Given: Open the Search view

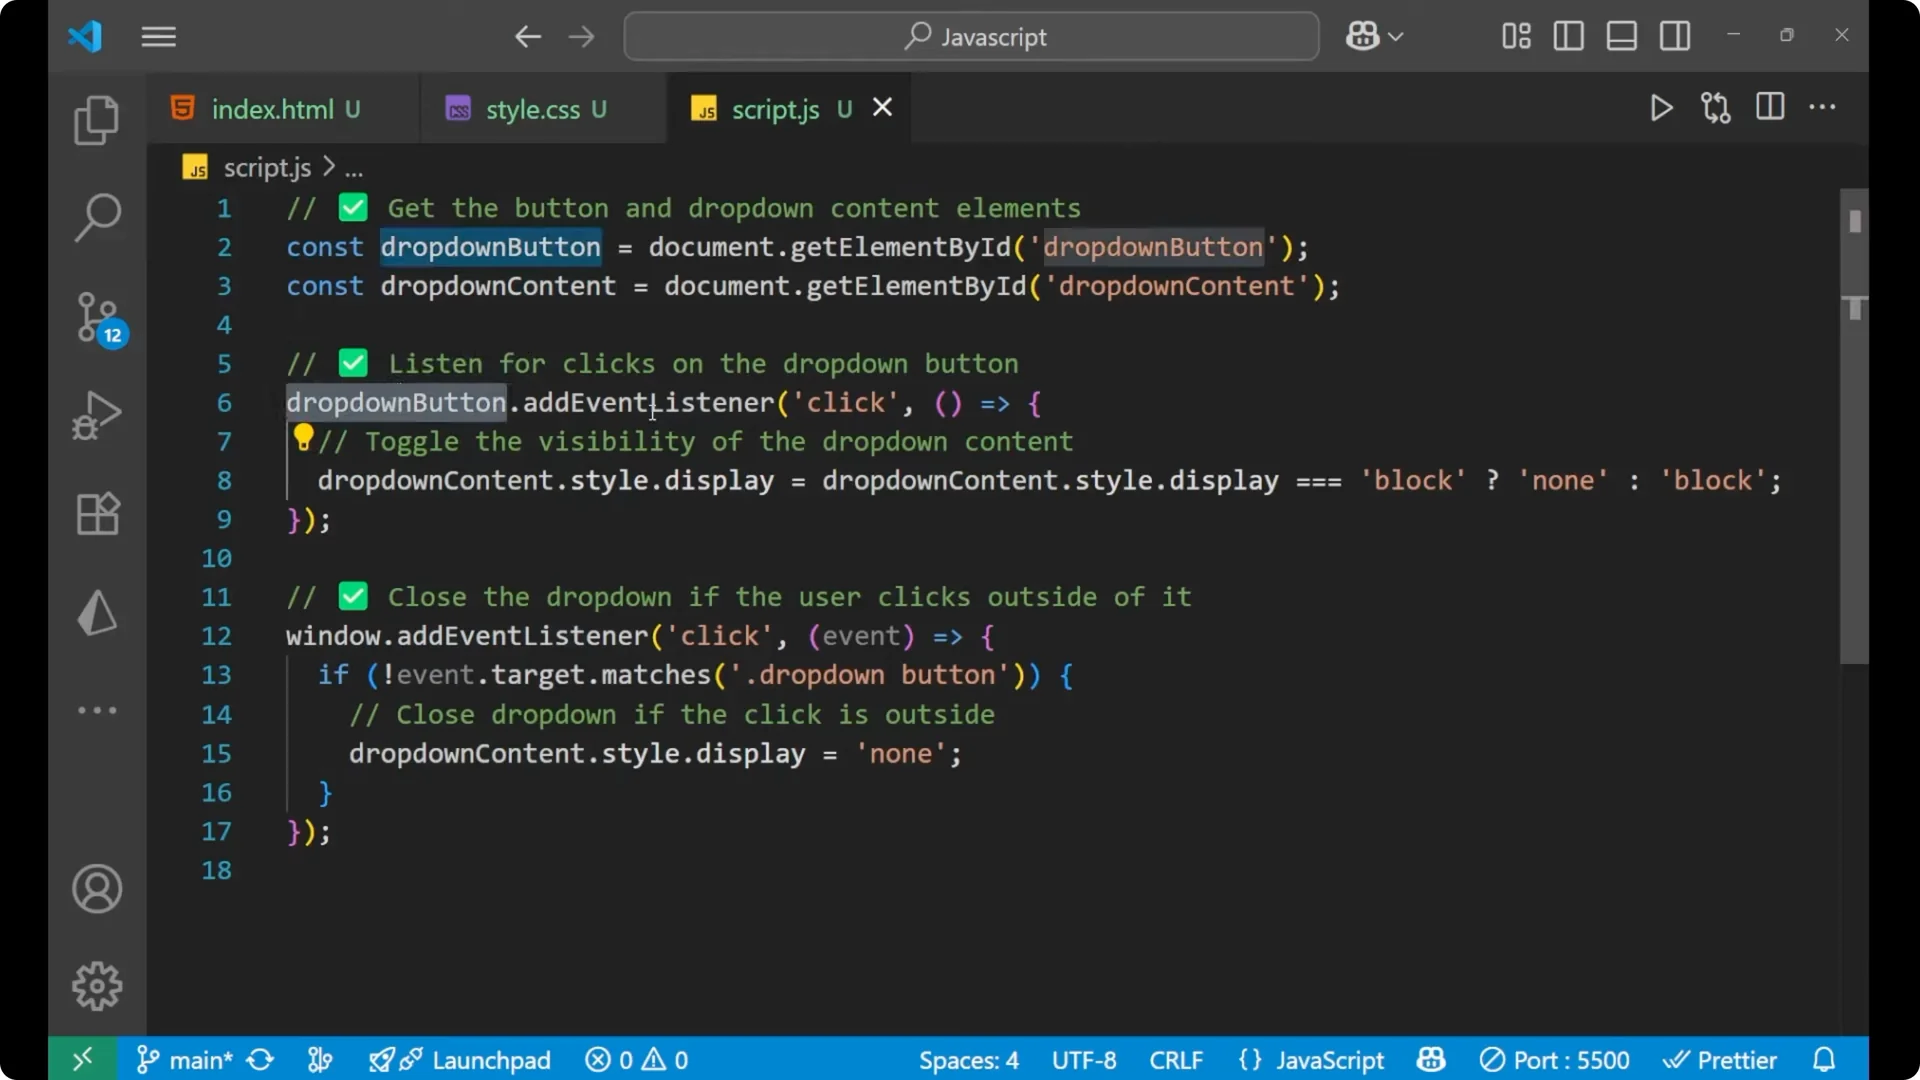Looking at the screenshot, I should 96,217.
